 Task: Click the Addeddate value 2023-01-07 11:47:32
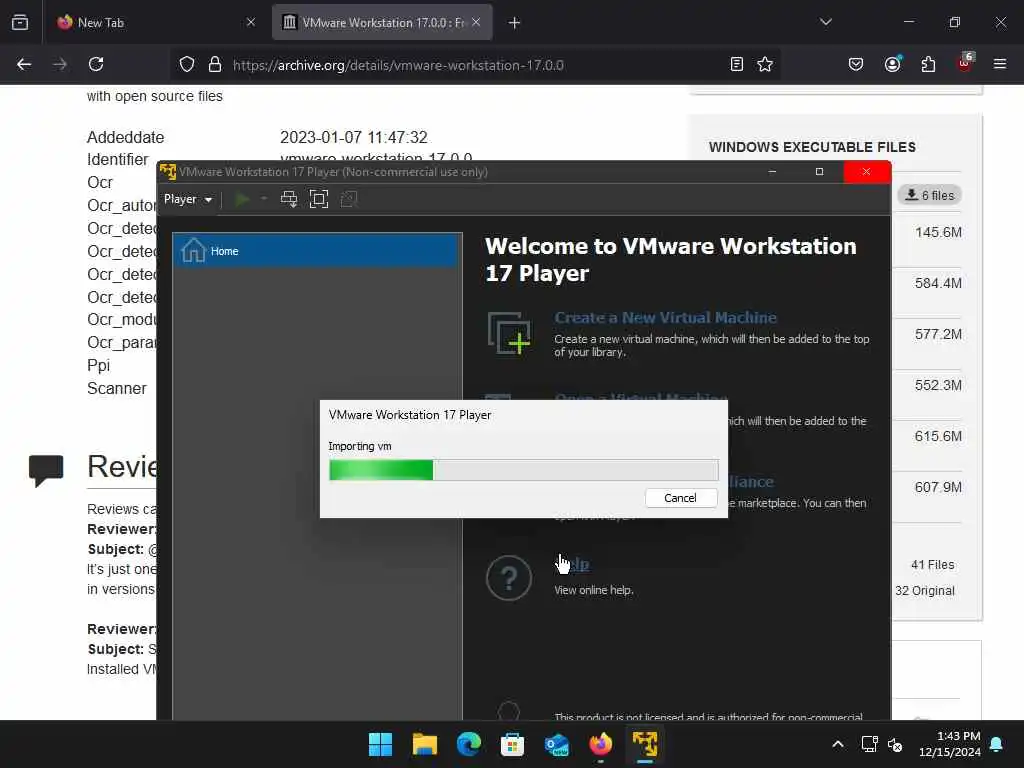click(354, 137)
